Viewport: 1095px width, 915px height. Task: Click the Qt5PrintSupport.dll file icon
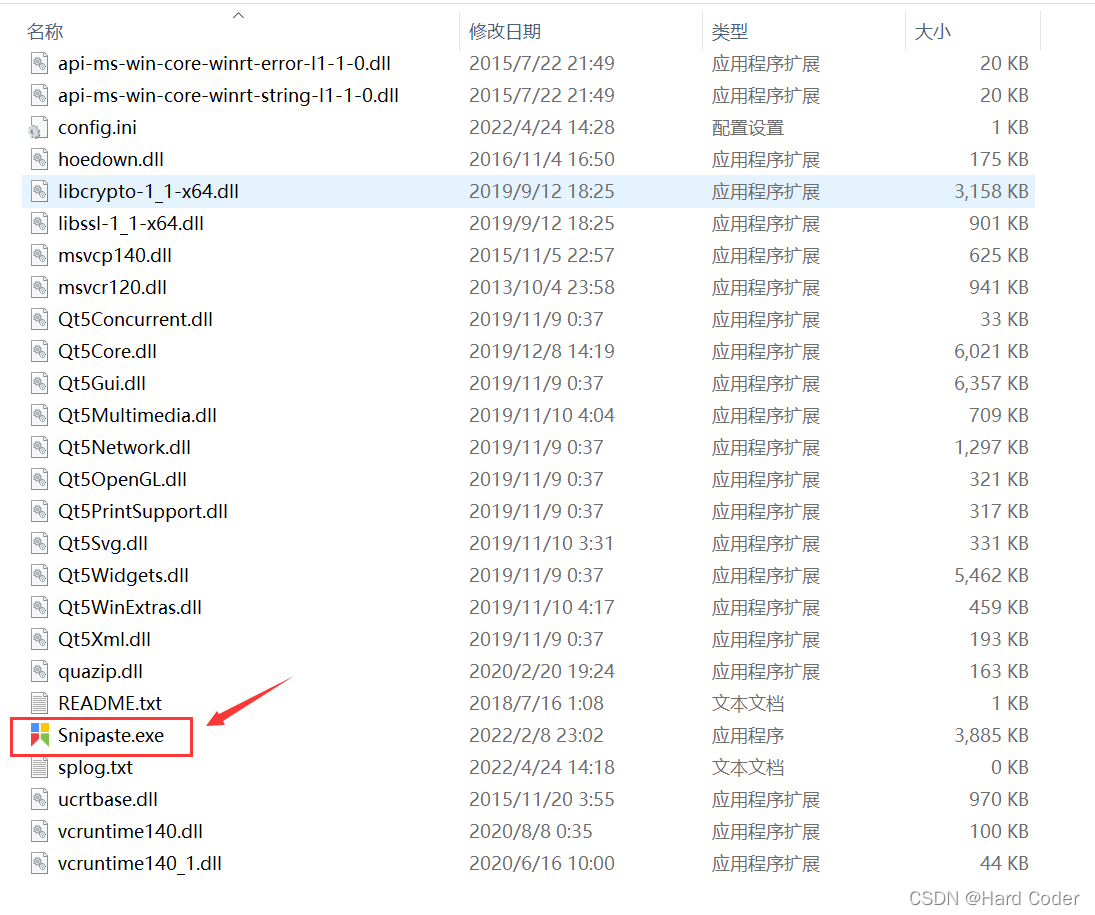coord(40,512)
